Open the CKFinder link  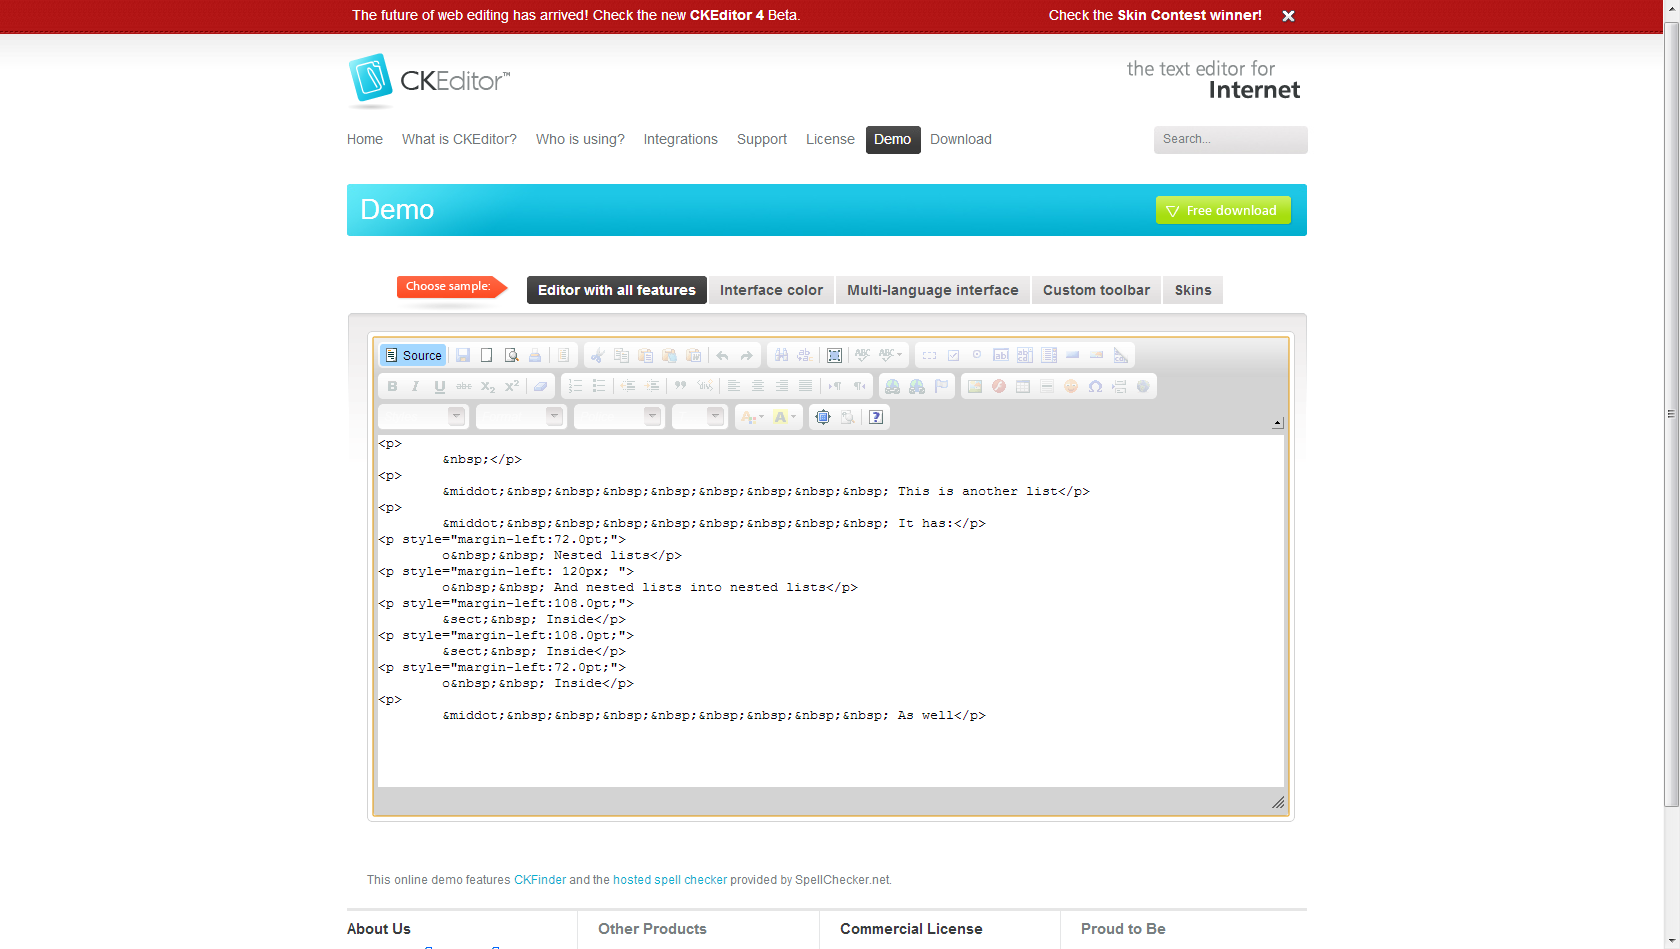[540, 880]
